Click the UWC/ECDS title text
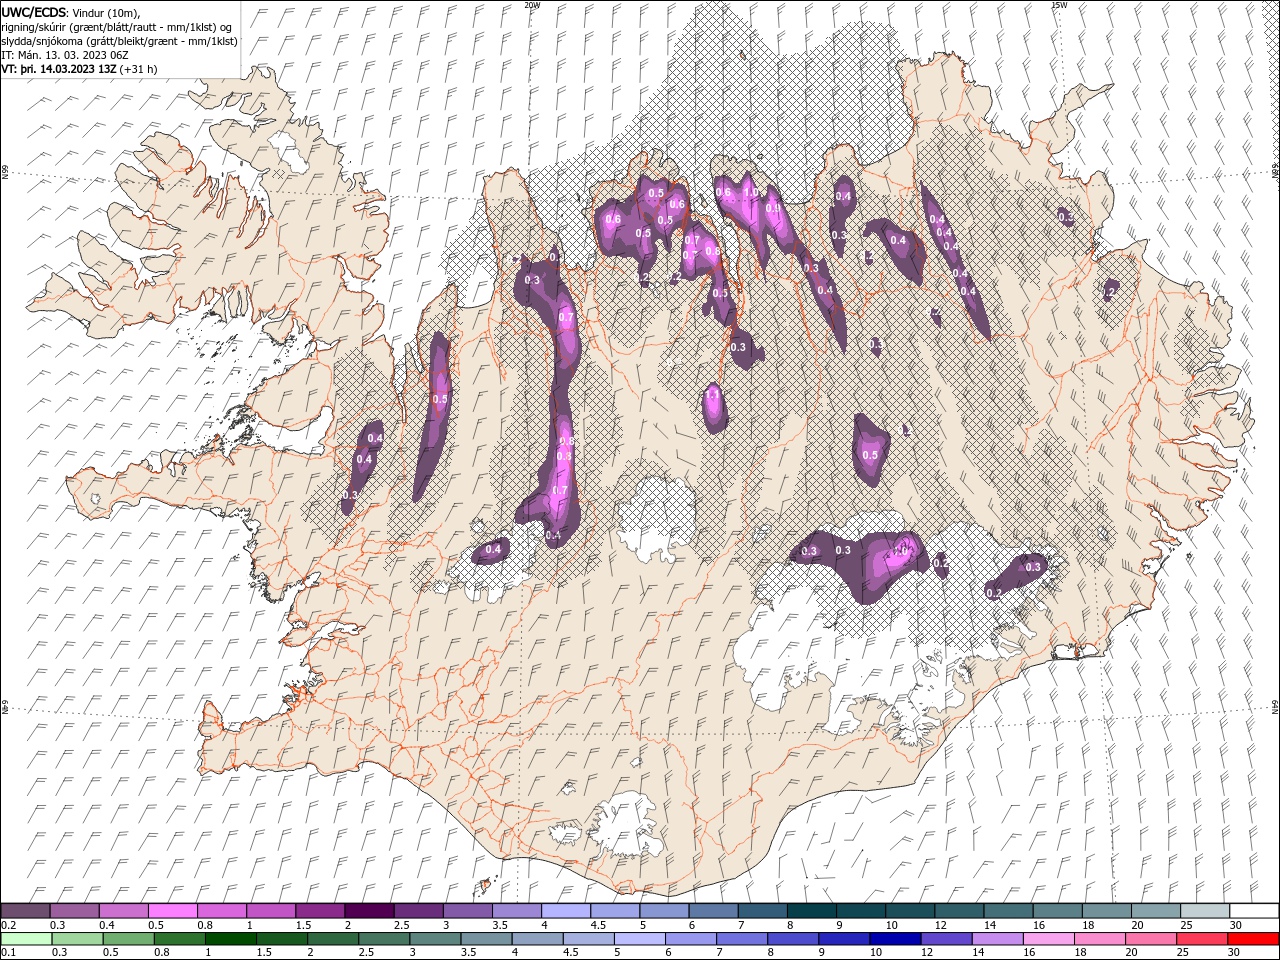This screenshot has width=1280, height=960. [34, 11]
